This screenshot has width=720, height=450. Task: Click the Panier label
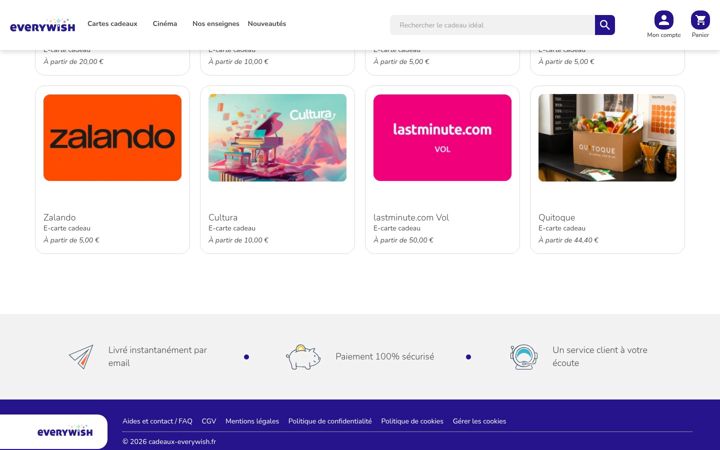click(x=700, y=35)
